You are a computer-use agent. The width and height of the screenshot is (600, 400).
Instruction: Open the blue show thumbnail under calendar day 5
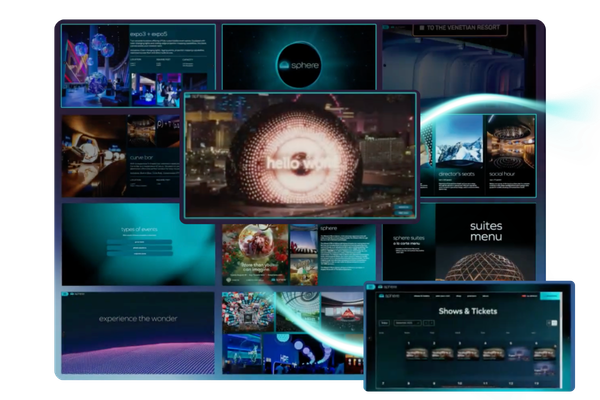pyautogui.click(x=519, y=354)
